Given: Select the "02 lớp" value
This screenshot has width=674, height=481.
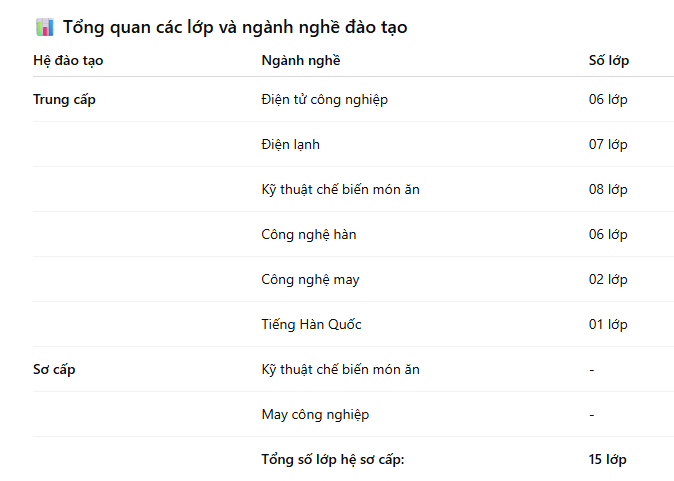Looking at the screenshot, I should click(x=608, y=280).
